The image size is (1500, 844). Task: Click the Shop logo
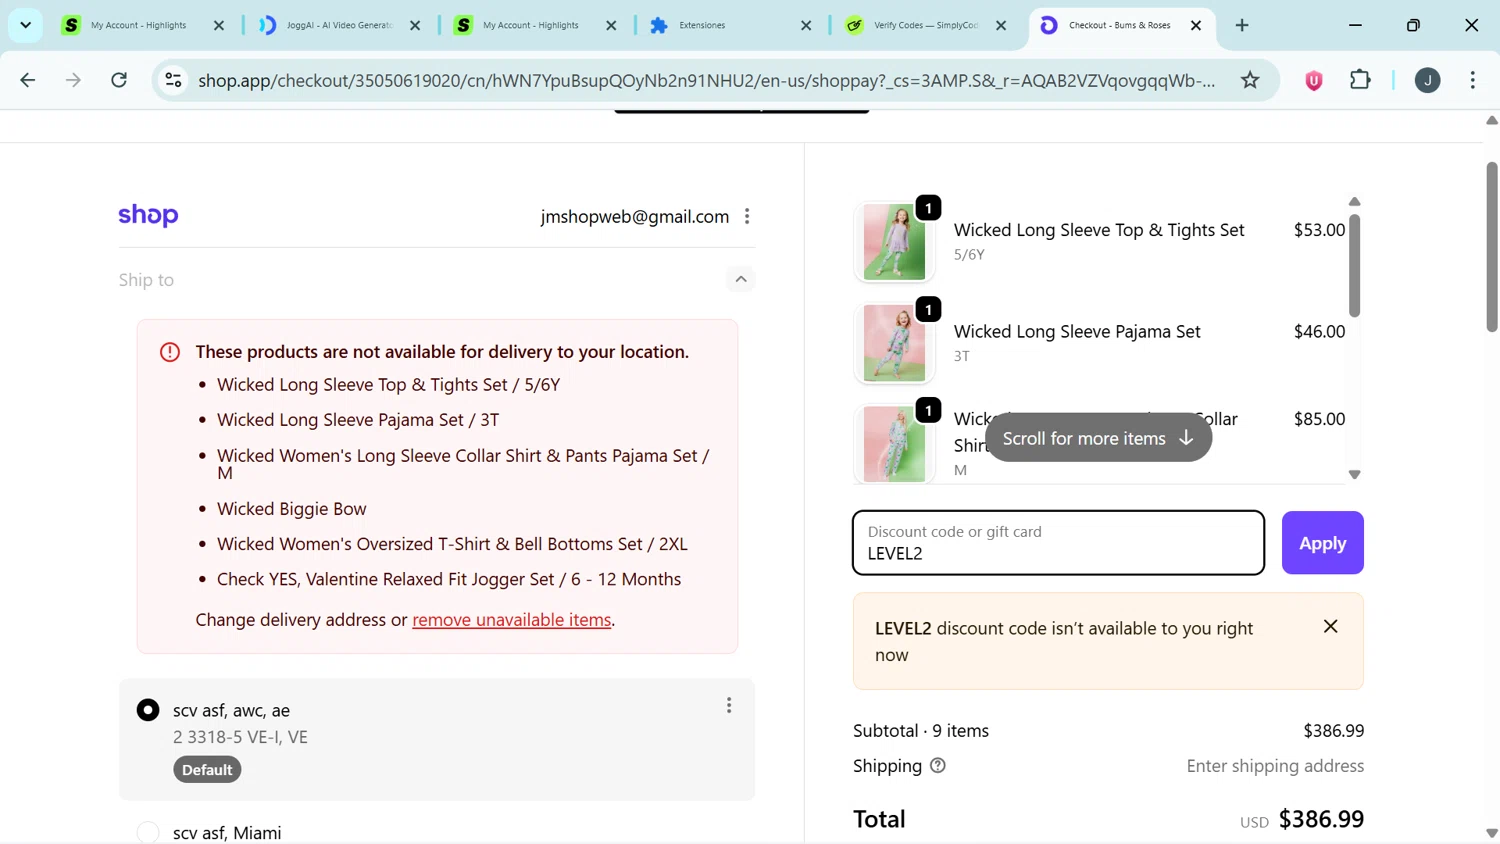click(x=148, y=215)
